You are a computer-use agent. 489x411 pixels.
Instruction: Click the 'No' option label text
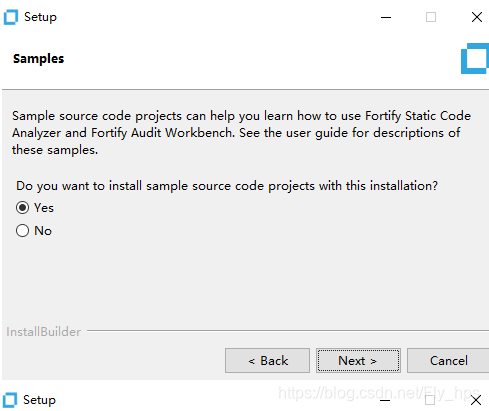[x=43, y=231]
